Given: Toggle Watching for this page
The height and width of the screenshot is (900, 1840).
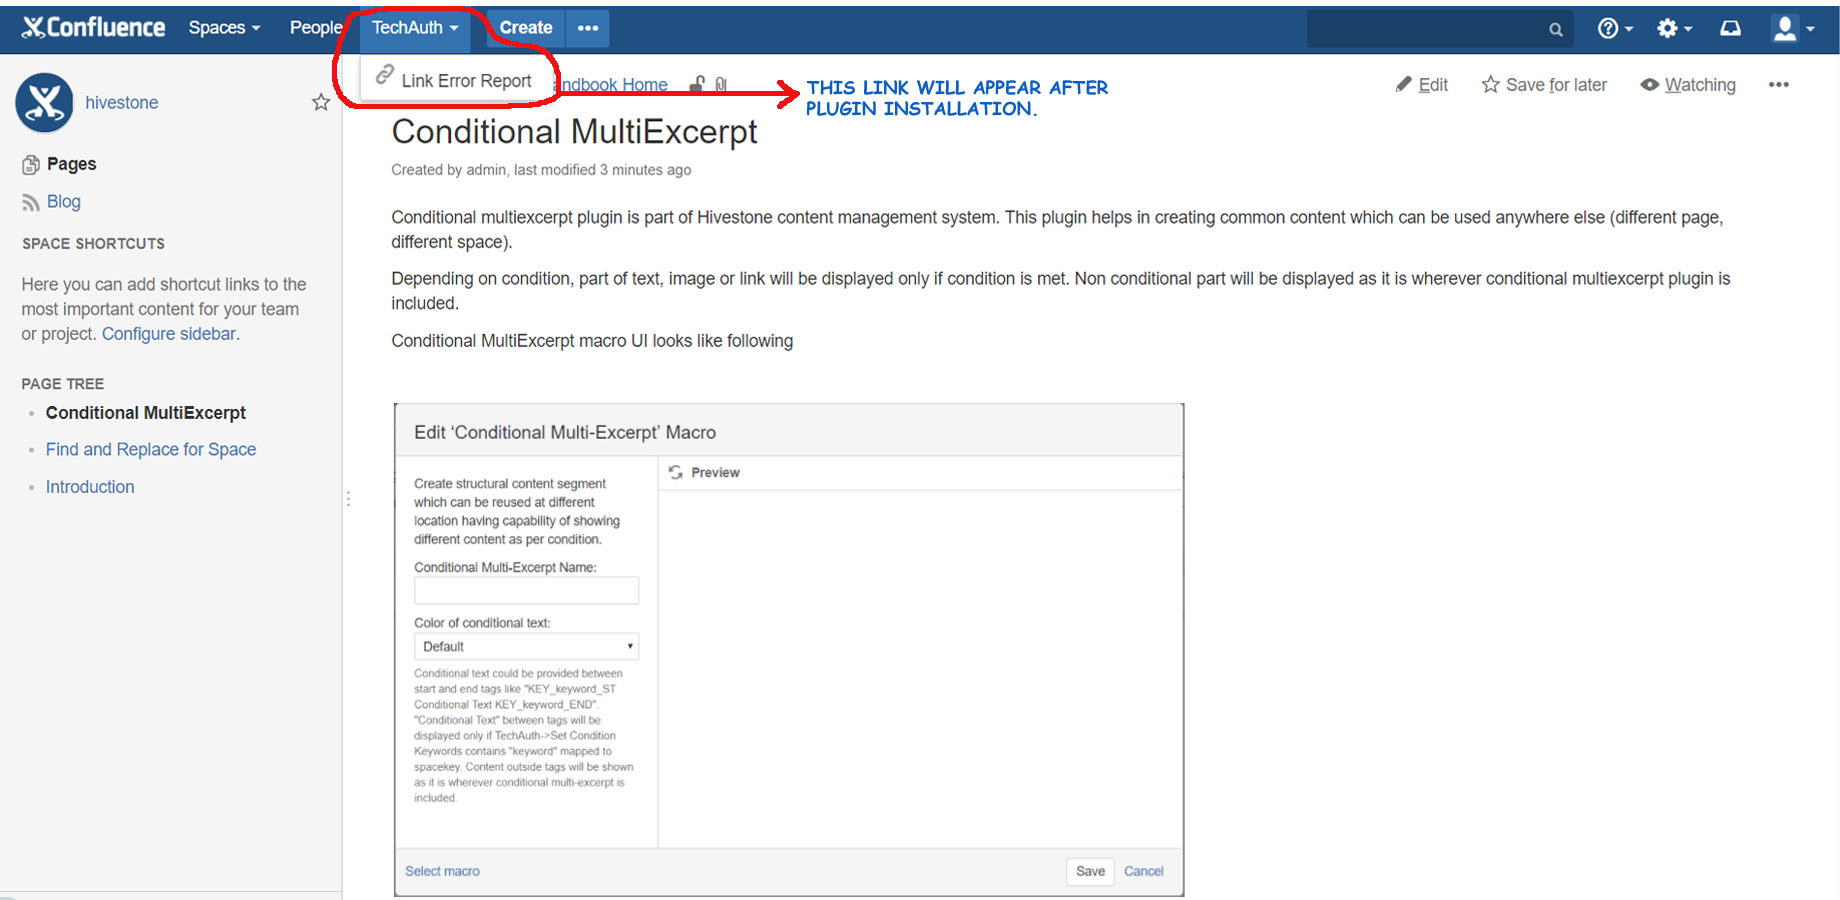Looking at the screenshot, I should 1689,85.
